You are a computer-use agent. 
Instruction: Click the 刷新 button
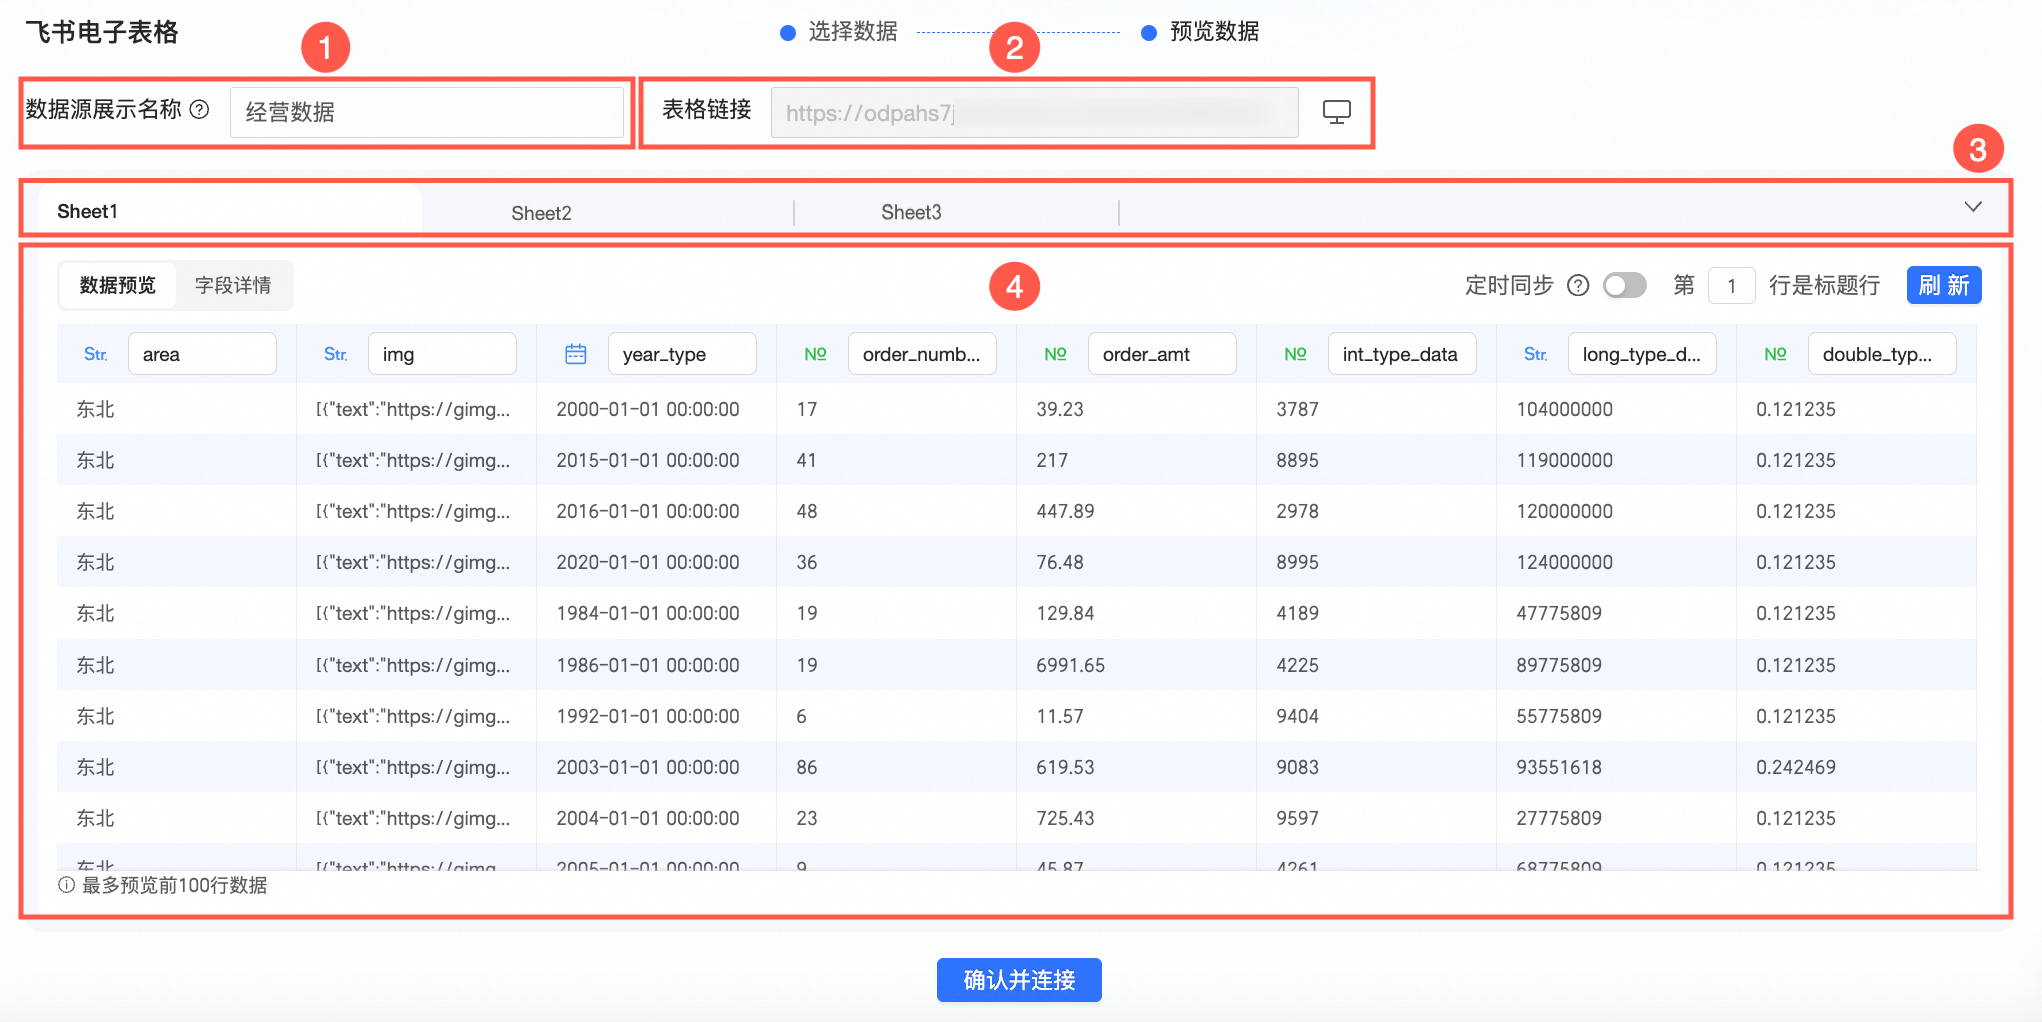pyautogui.click(x=1944, y=285)
